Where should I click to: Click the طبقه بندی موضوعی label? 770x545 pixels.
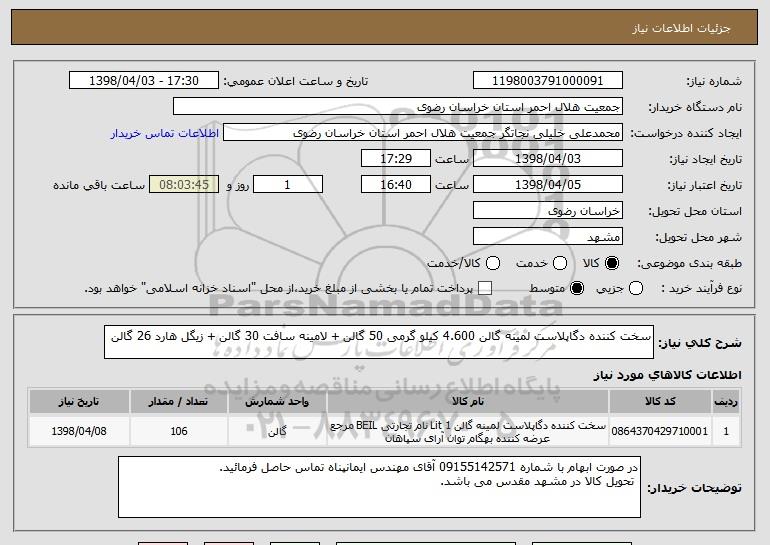(689, 264)
